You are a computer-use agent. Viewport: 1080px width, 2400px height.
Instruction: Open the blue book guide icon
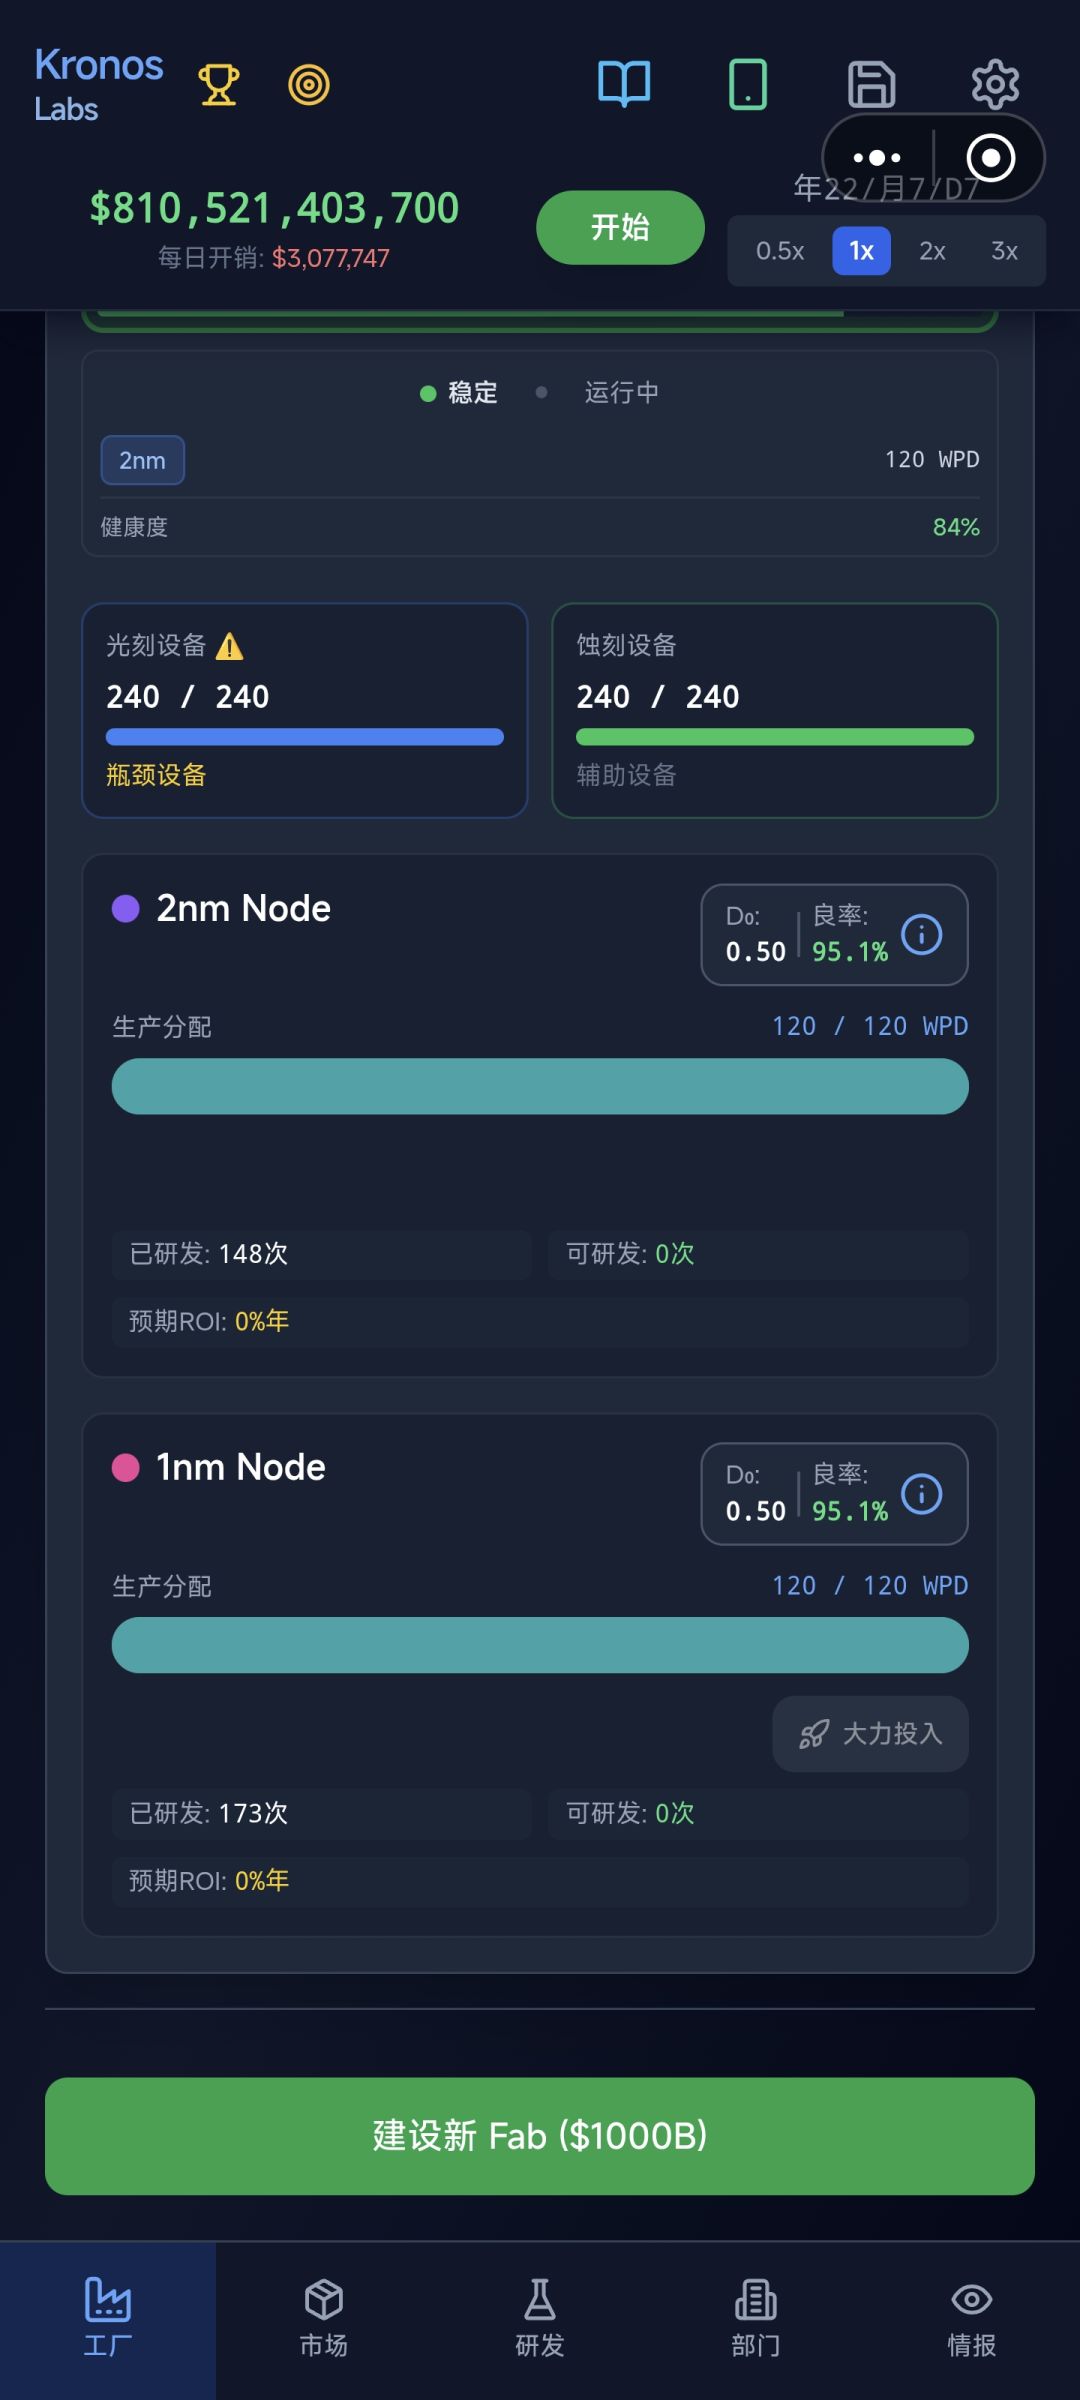pyautogui.click(x=624, y=84)
